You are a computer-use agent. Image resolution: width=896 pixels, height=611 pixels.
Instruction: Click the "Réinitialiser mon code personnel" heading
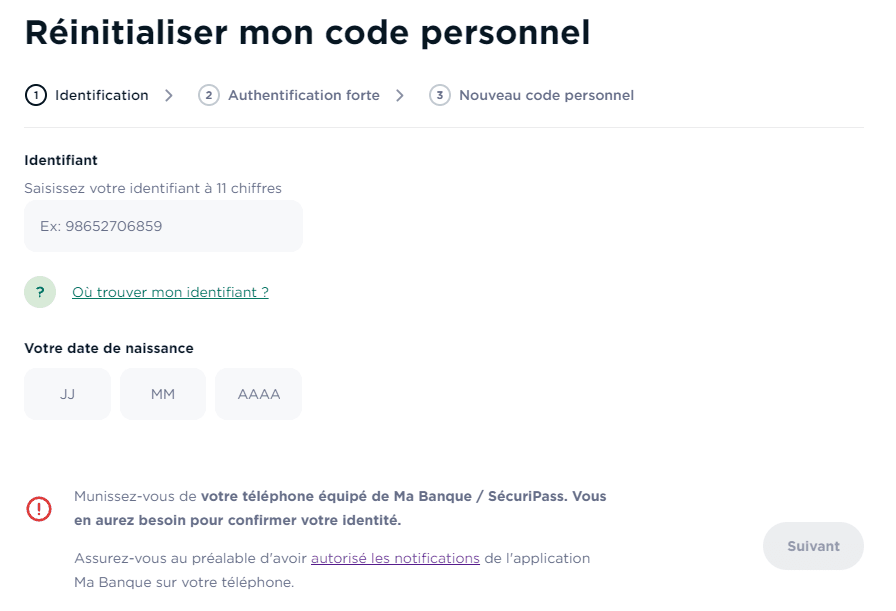pos(307,32)
